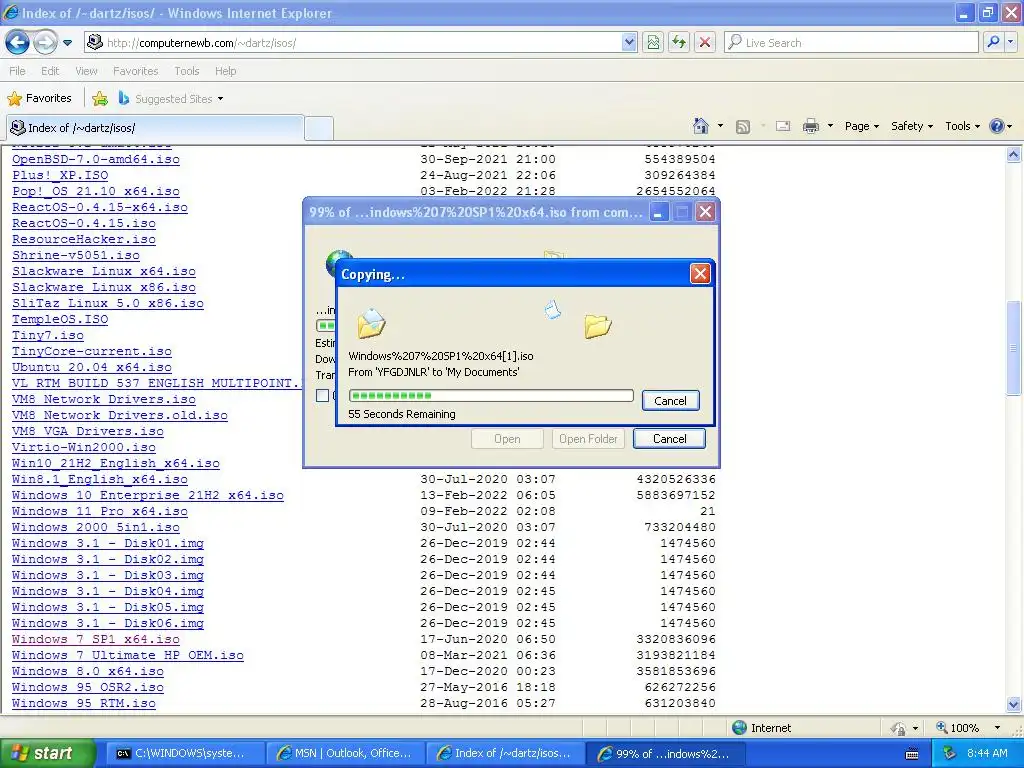Click the Internet zone globe icon

(x=739, y=727)
